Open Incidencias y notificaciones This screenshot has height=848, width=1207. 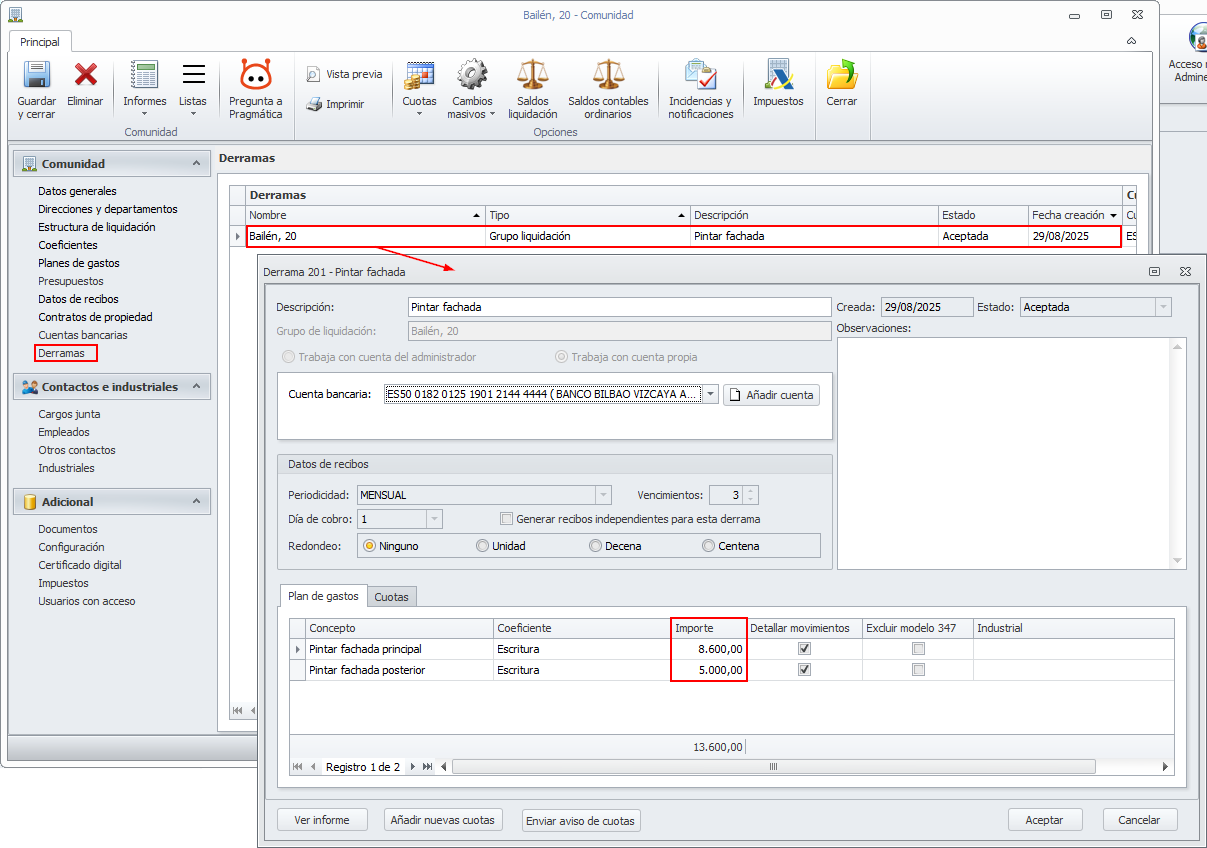click(700, 76)
